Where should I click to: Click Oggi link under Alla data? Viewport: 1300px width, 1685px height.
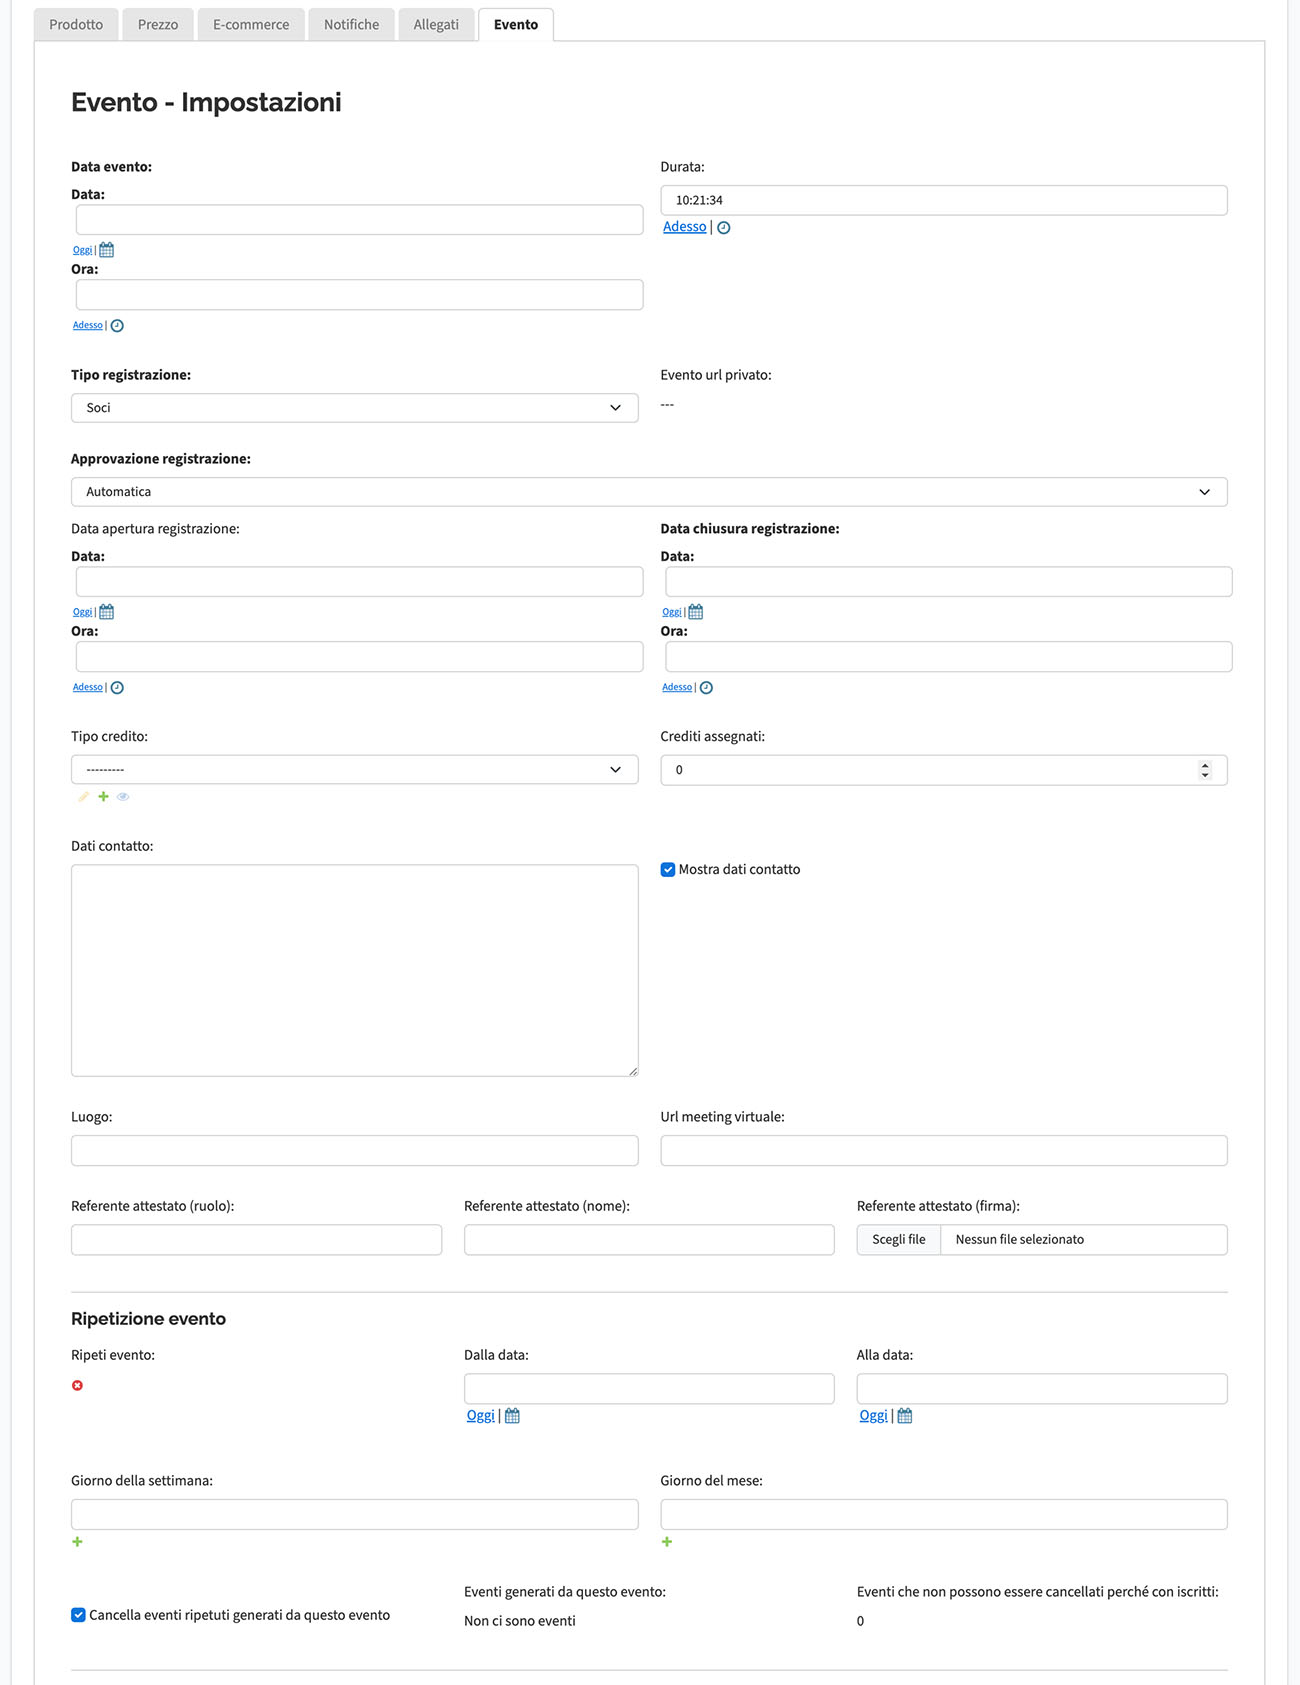click(x=874, y=1416)
